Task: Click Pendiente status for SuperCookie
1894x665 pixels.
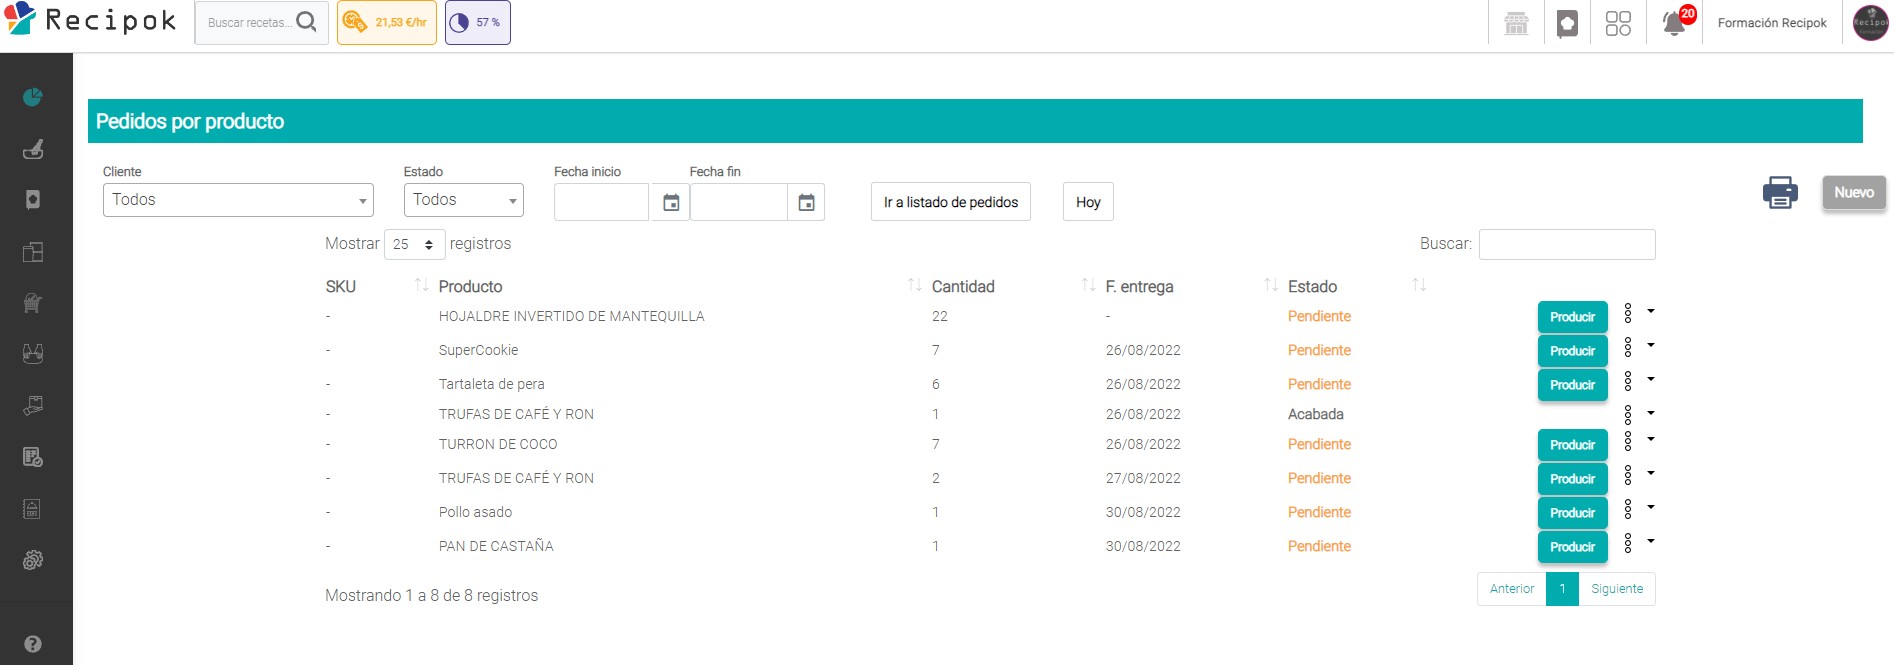Action: pyautogui.click(x=1319, y=350)
